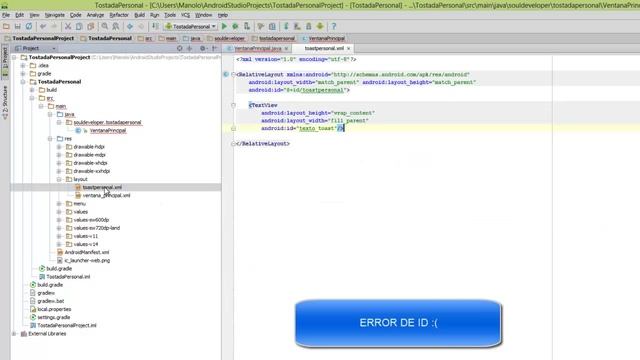Click Collapse All icon in Project panel
The height and width of the screenshot is (360, 640).
(189, 48)
